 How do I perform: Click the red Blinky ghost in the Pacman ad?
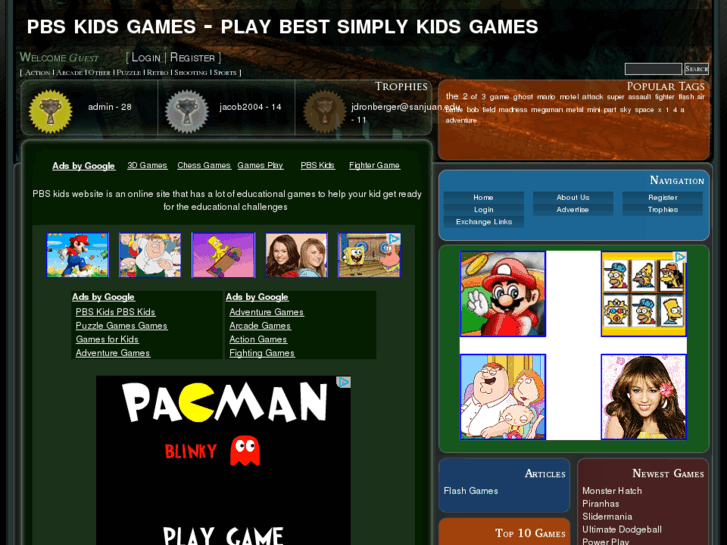[245, 450]
